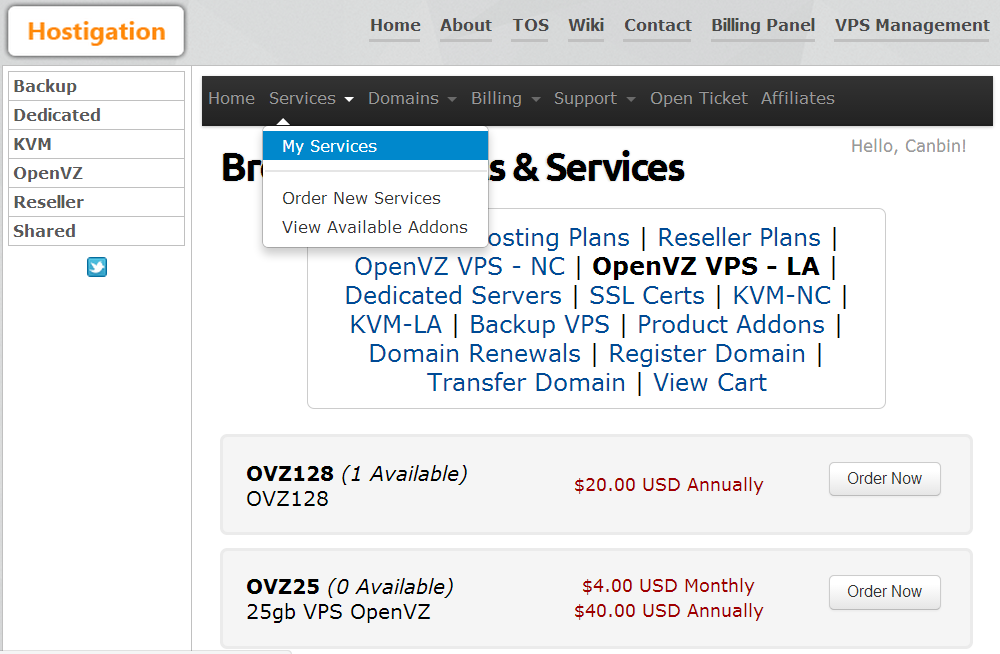Choose Order New Services menu entry
Viewport: 1000px width, 654px height.
coord(361,198)
